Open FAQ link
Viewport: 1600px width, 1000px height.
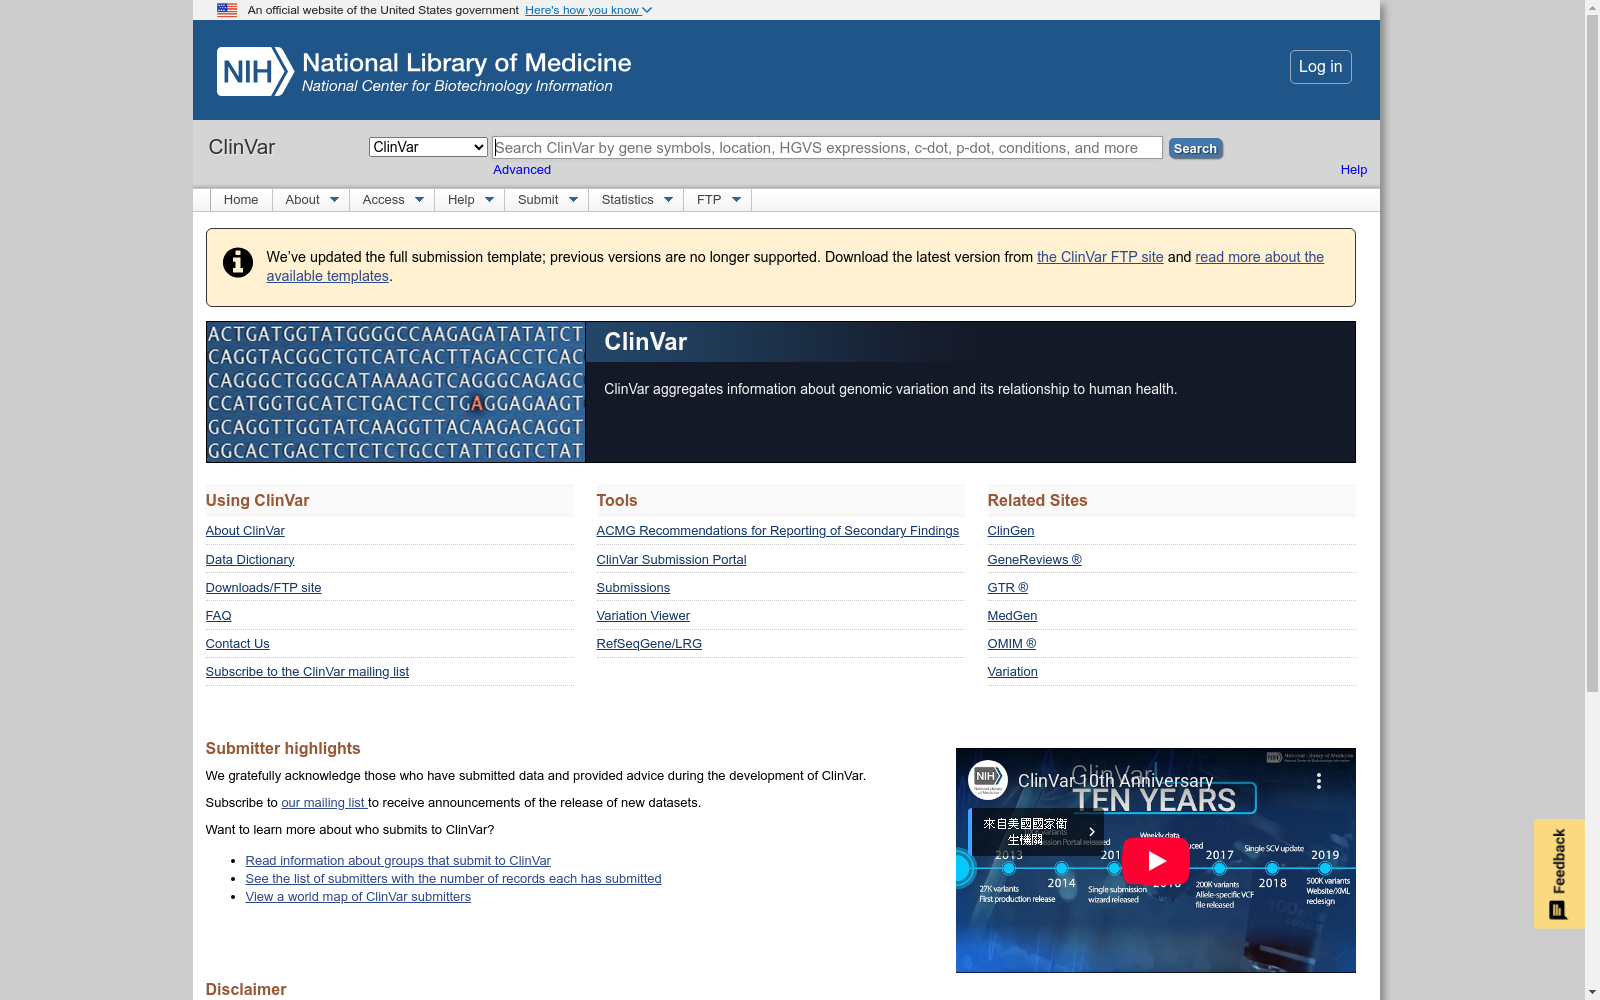click(x=218, y=616)
